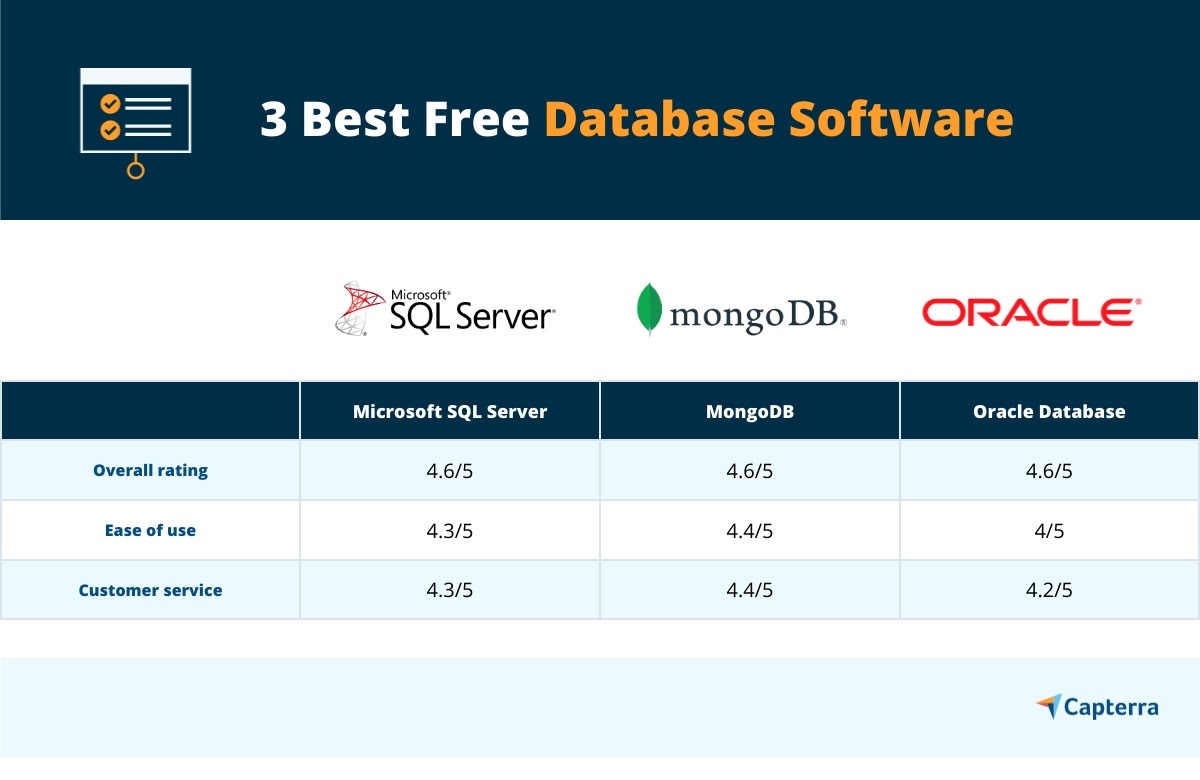Click the Microsoft SQL Server logo
This screenshot has width=1200, height=780.
tap(445, 308)
